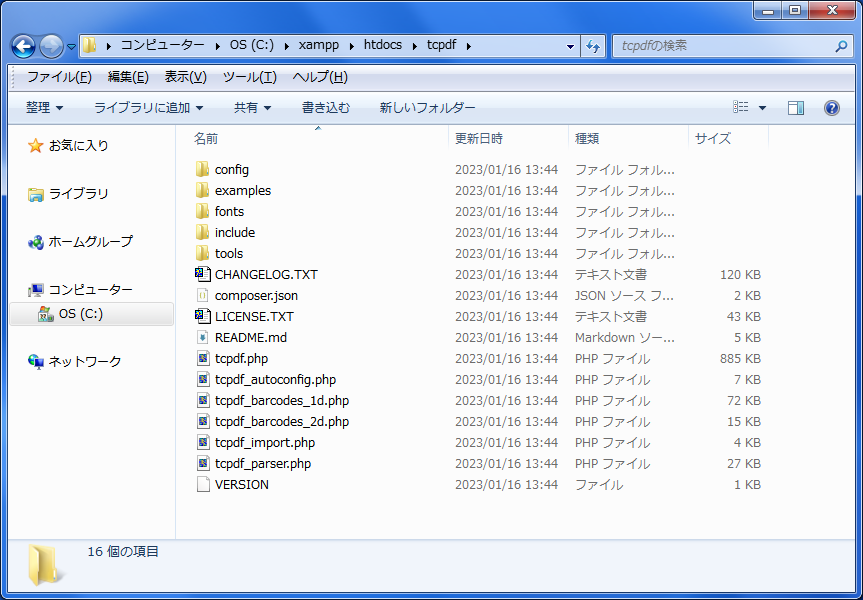This screenshot has width=863, height=600.
Task: Open the 整理 dropdown
Action: [45, 108]
